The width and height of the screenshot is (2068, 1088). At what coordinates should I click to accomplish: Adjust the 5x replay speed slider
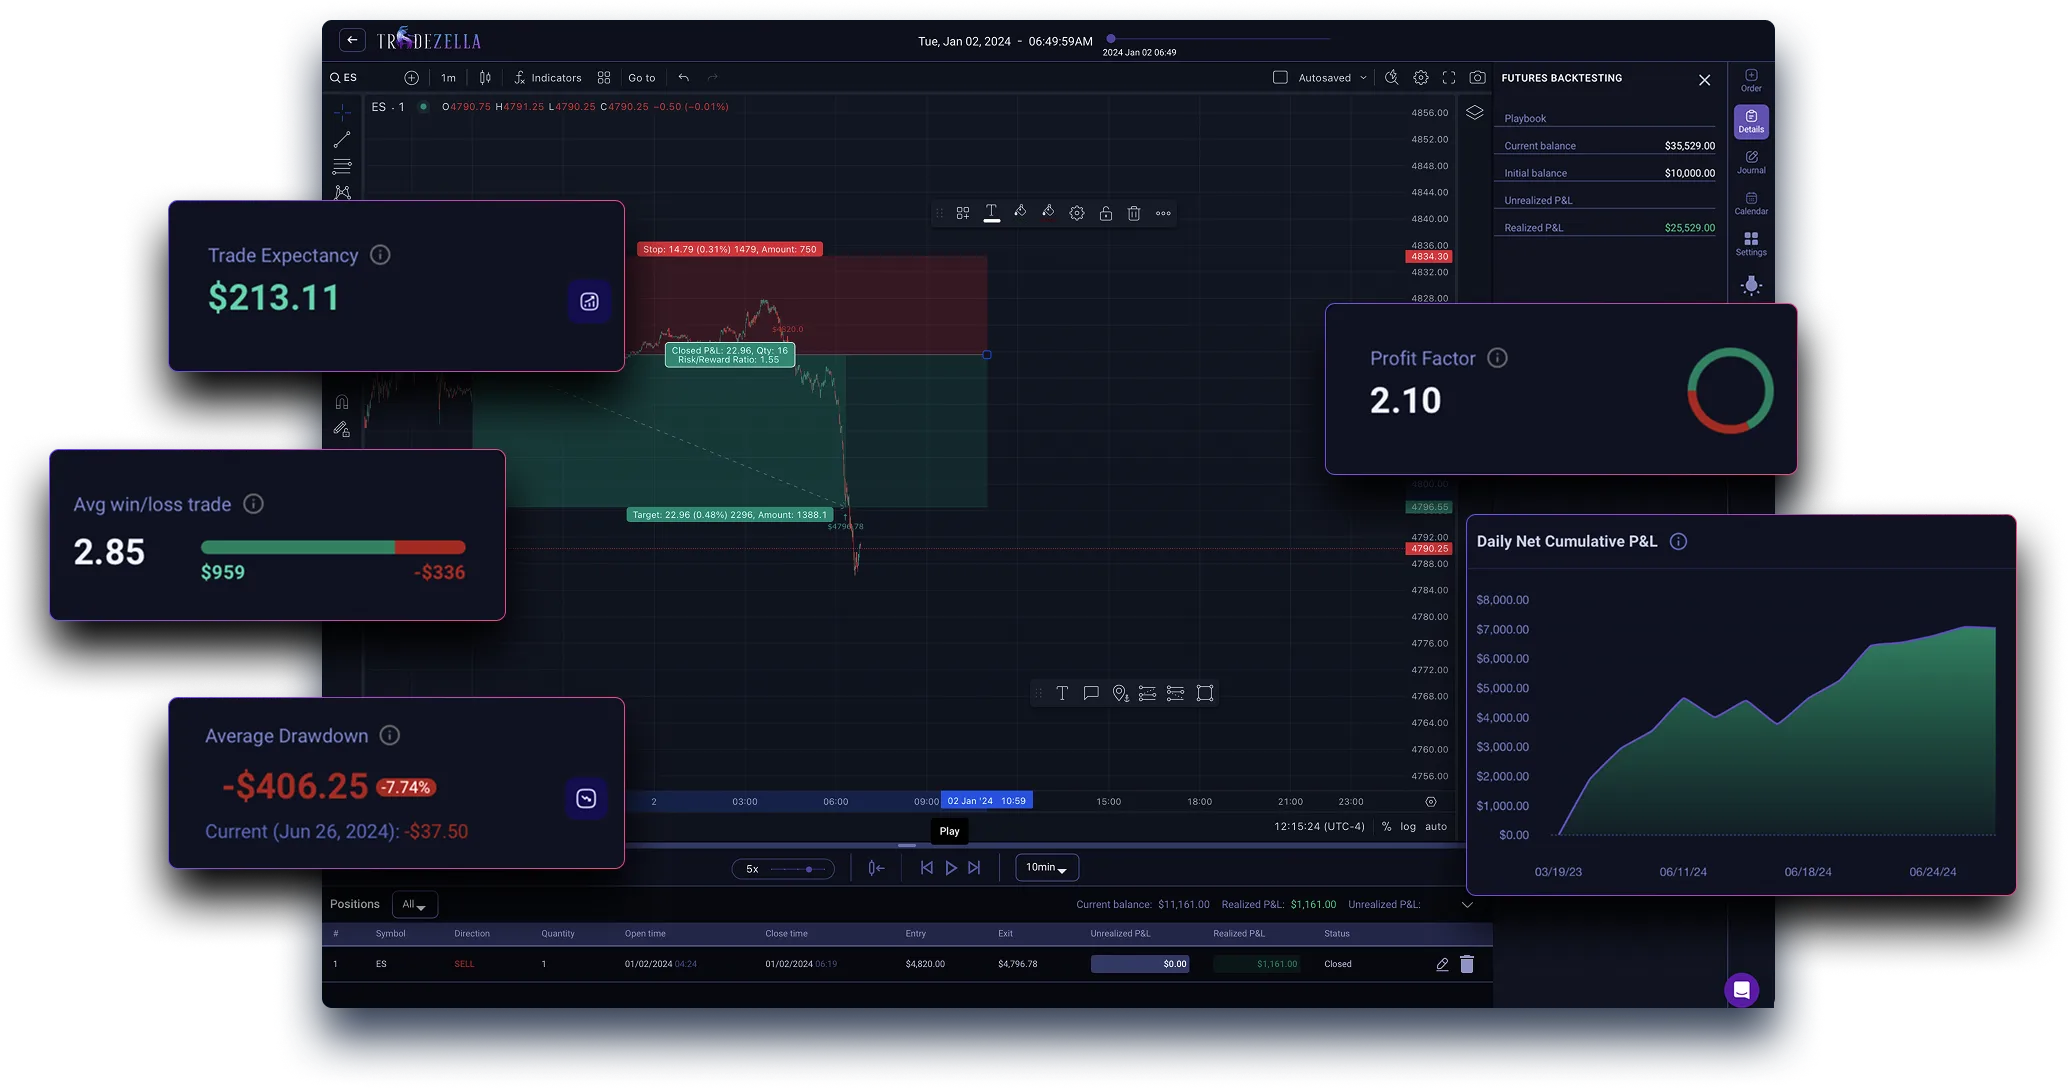tap(808, 869)
